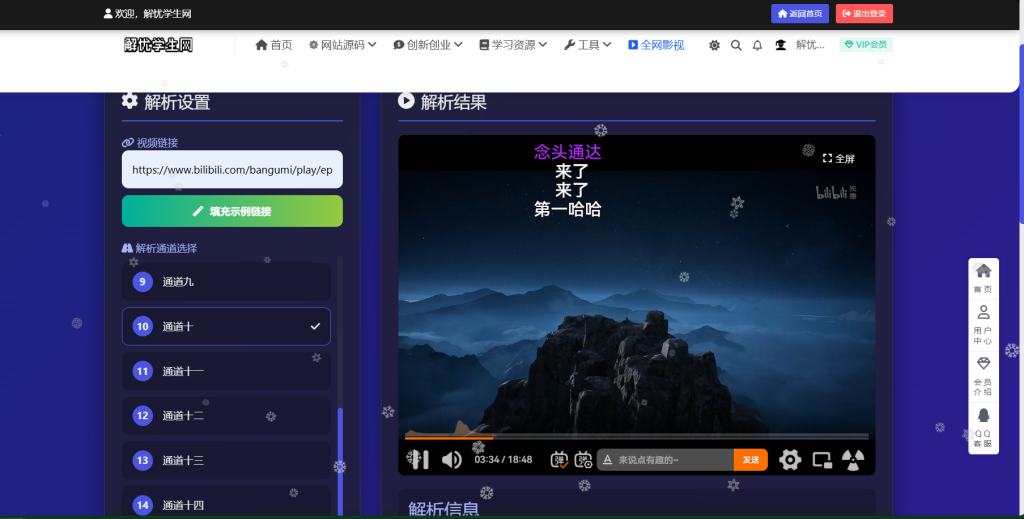Click the video link input field
The width and height of the screenshot is (1024, 519).
(232, 169)
